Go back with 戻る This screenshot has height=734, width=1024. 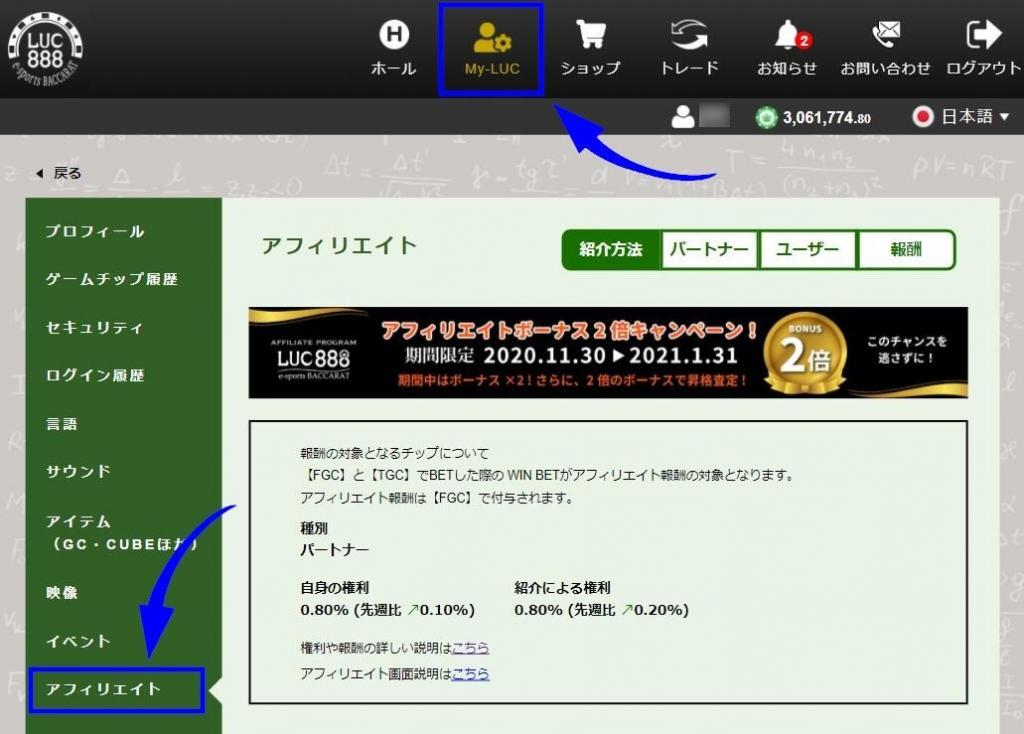pos(59,173)
